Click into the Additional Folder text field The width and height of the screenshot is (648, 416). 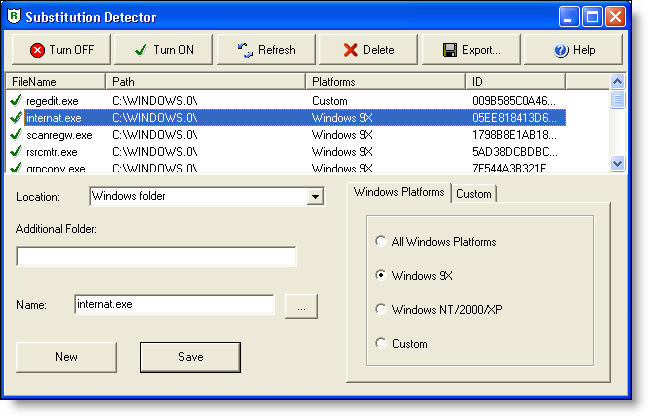click(x=157, y=257)
